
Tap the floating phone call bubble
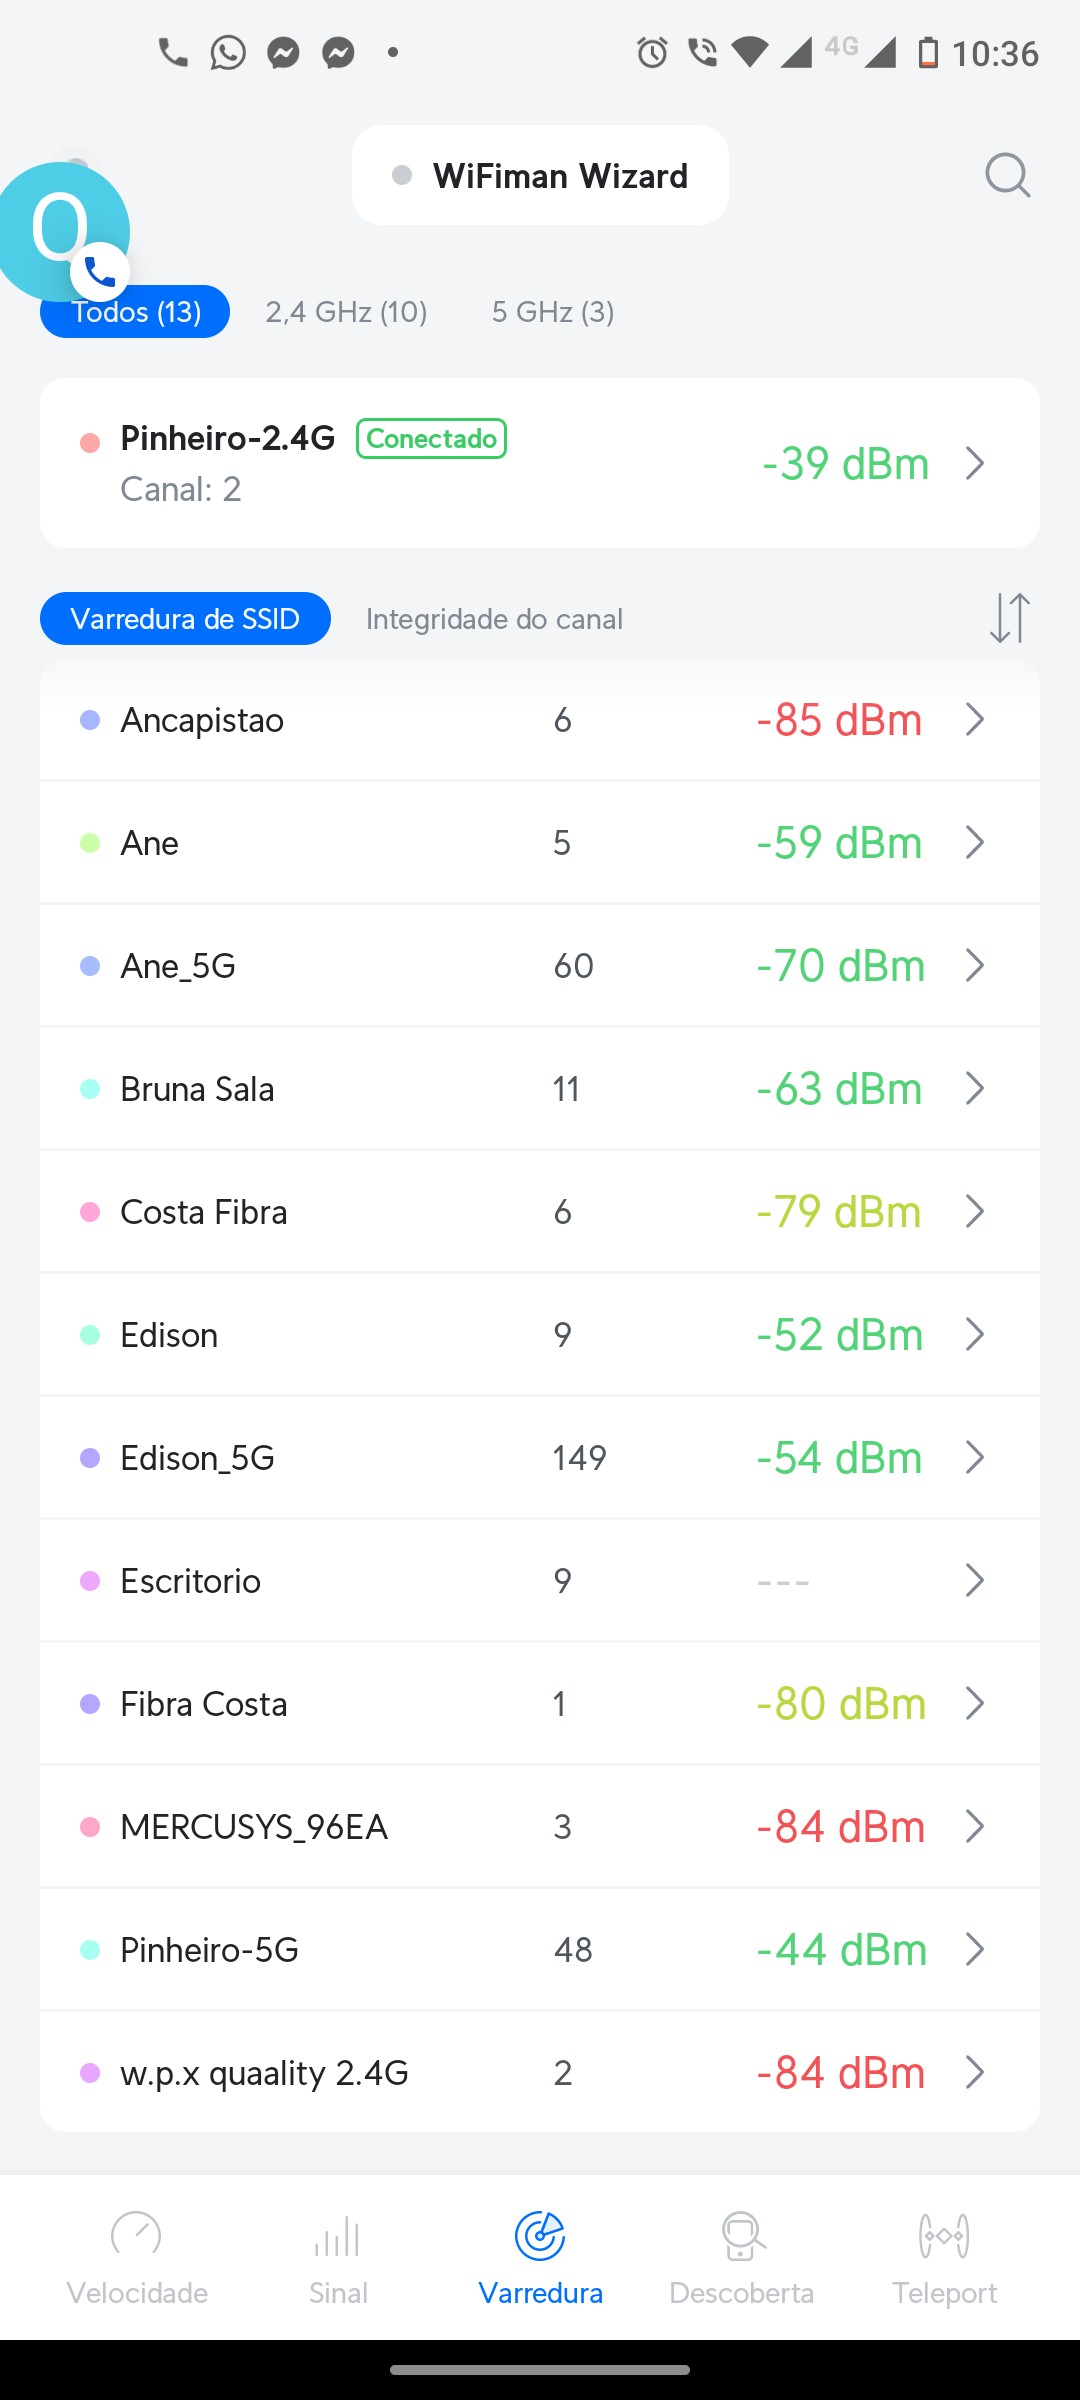coord(65,232)
